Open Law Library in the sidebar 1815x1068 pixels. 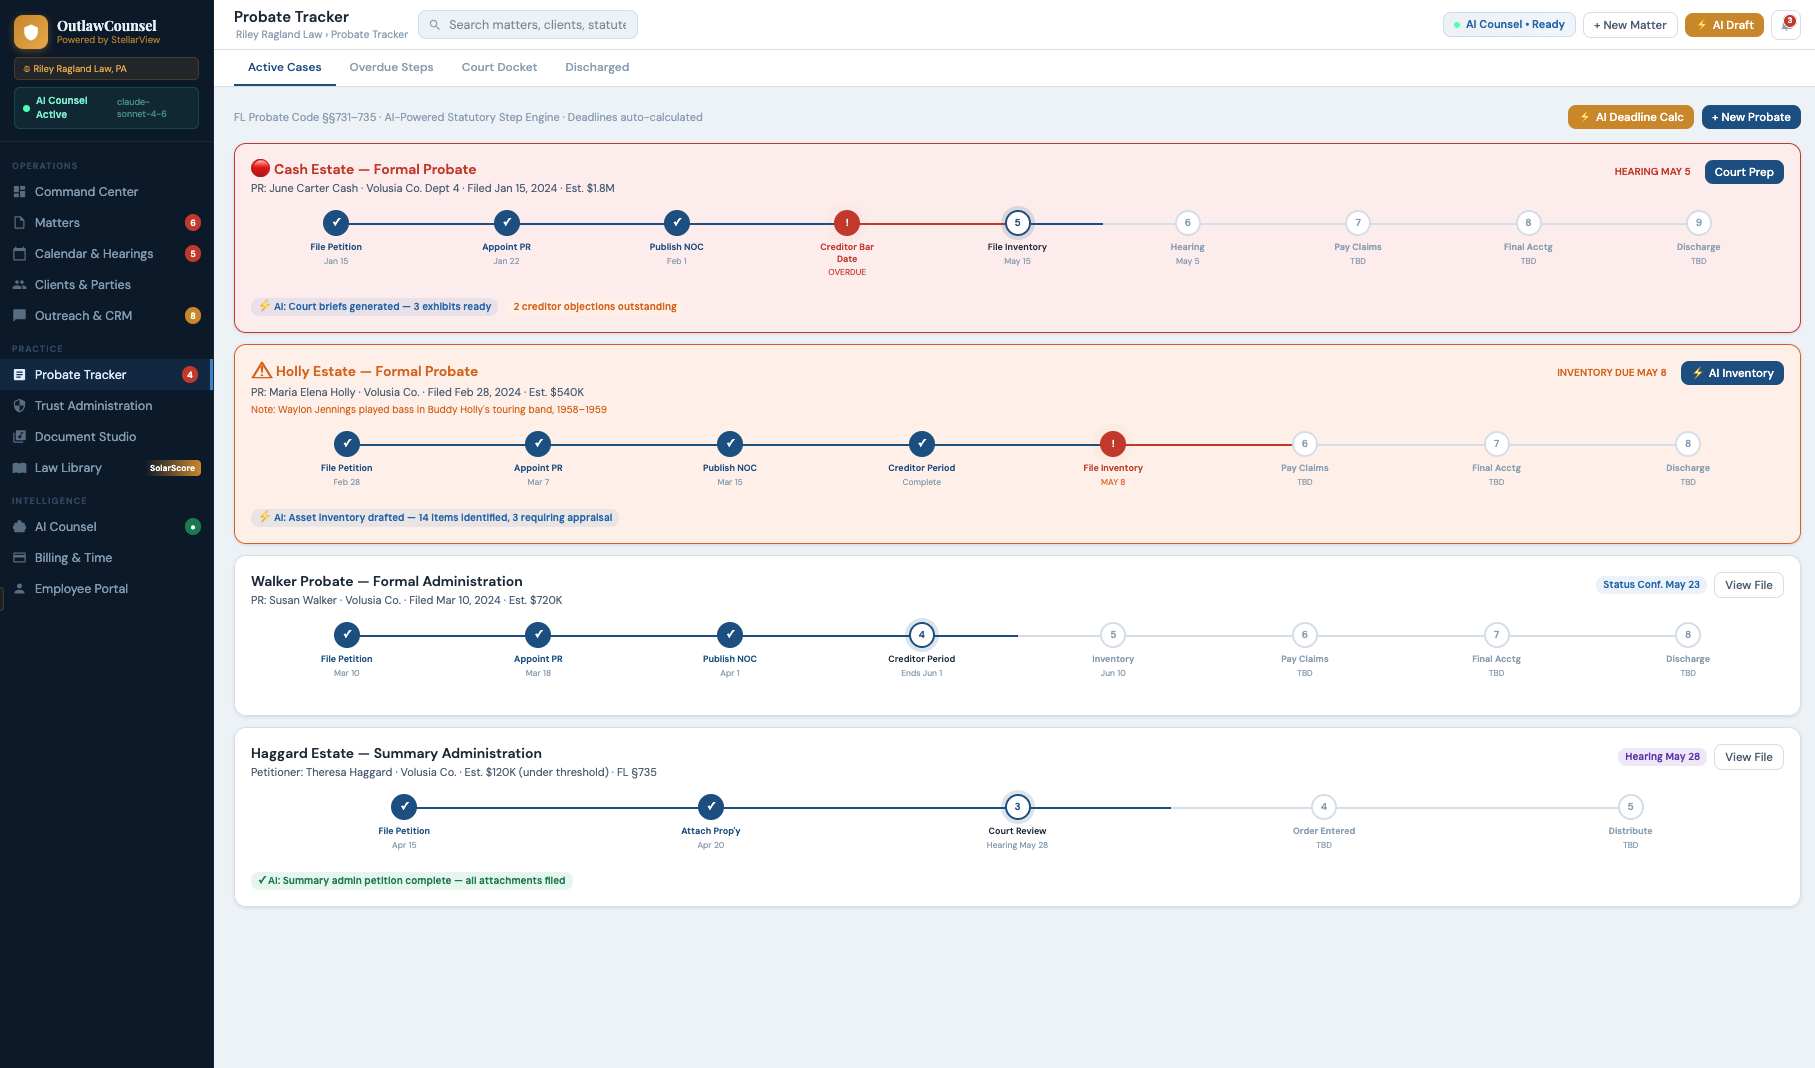(x=68, y=468)
